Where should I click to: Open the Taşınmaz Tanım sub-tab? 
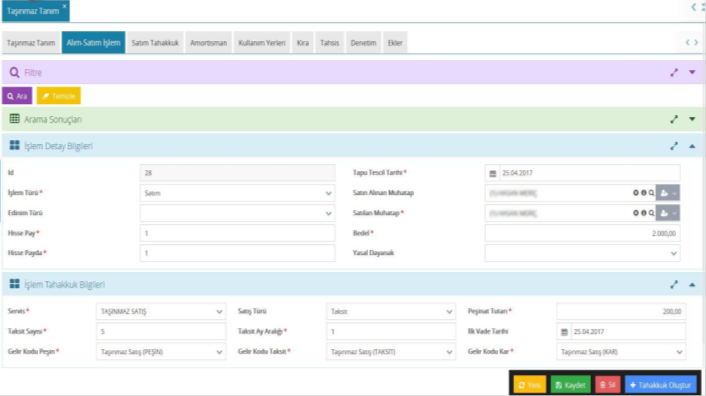pos(31,43)
